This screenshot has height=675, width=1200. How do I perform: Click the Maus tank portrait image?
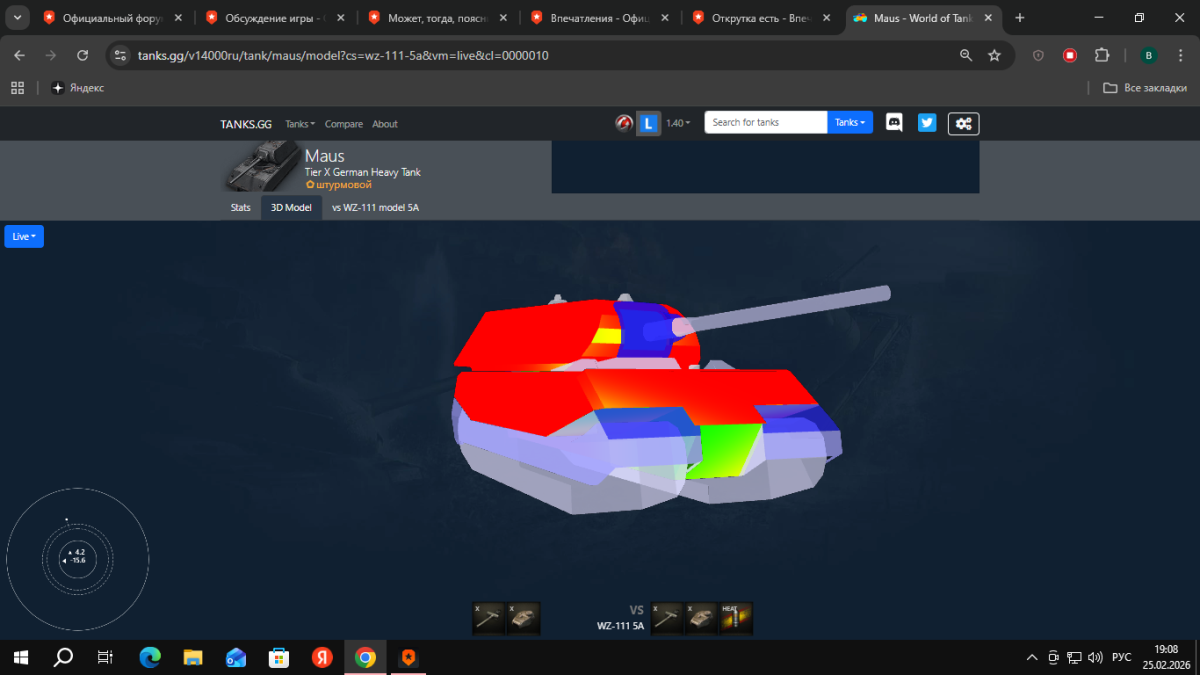pyautogui.click(x=263, y=166)
